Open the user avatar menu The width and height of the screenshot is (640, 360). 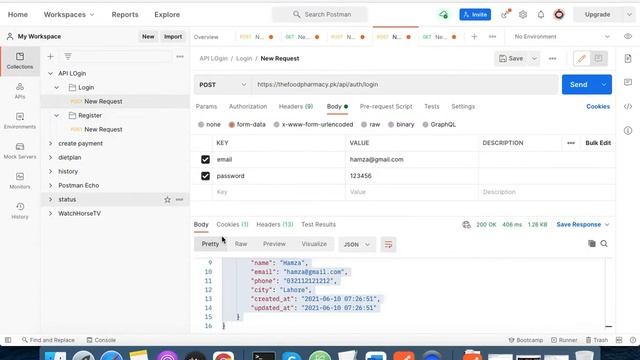point(559,15)
